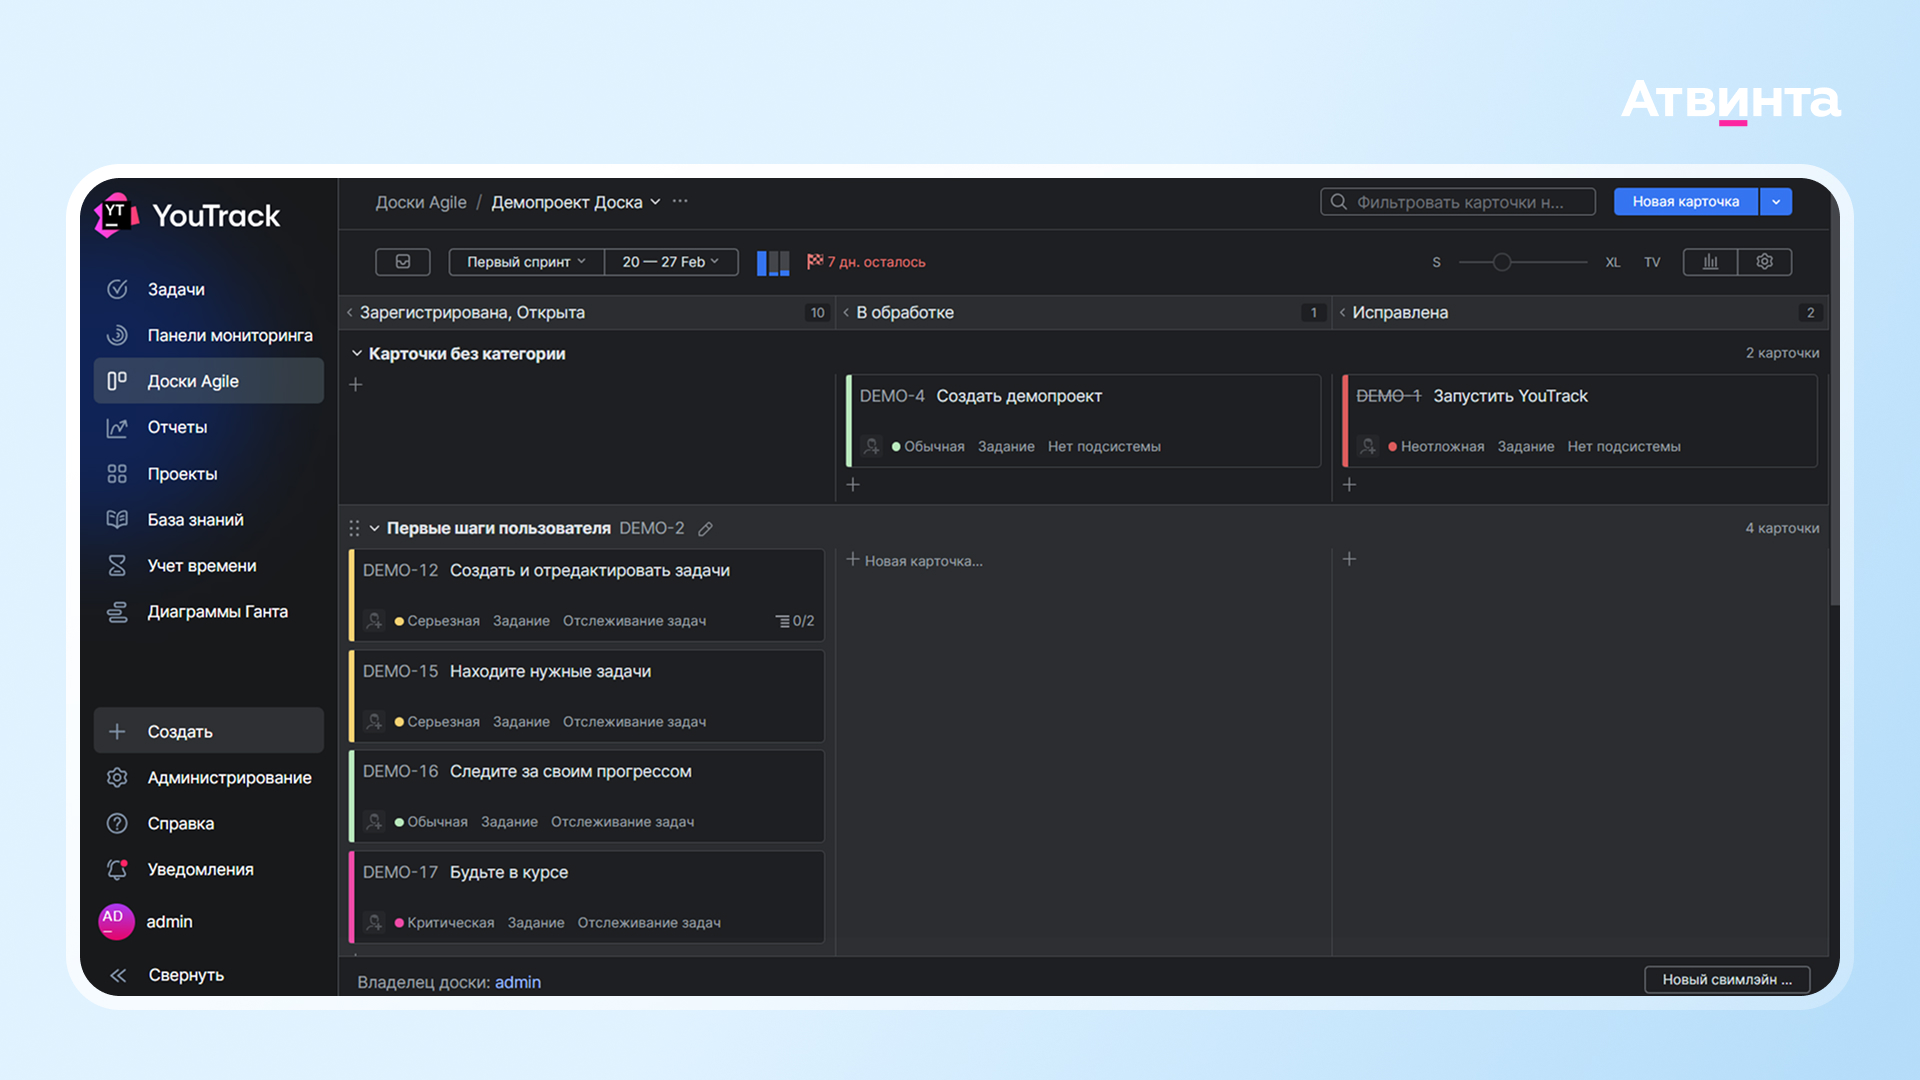Collapse the Зарегистрирована, Открыта column
This screenshot has width=1920, height=1080.
pyautogui.click(x=349, y=313)
